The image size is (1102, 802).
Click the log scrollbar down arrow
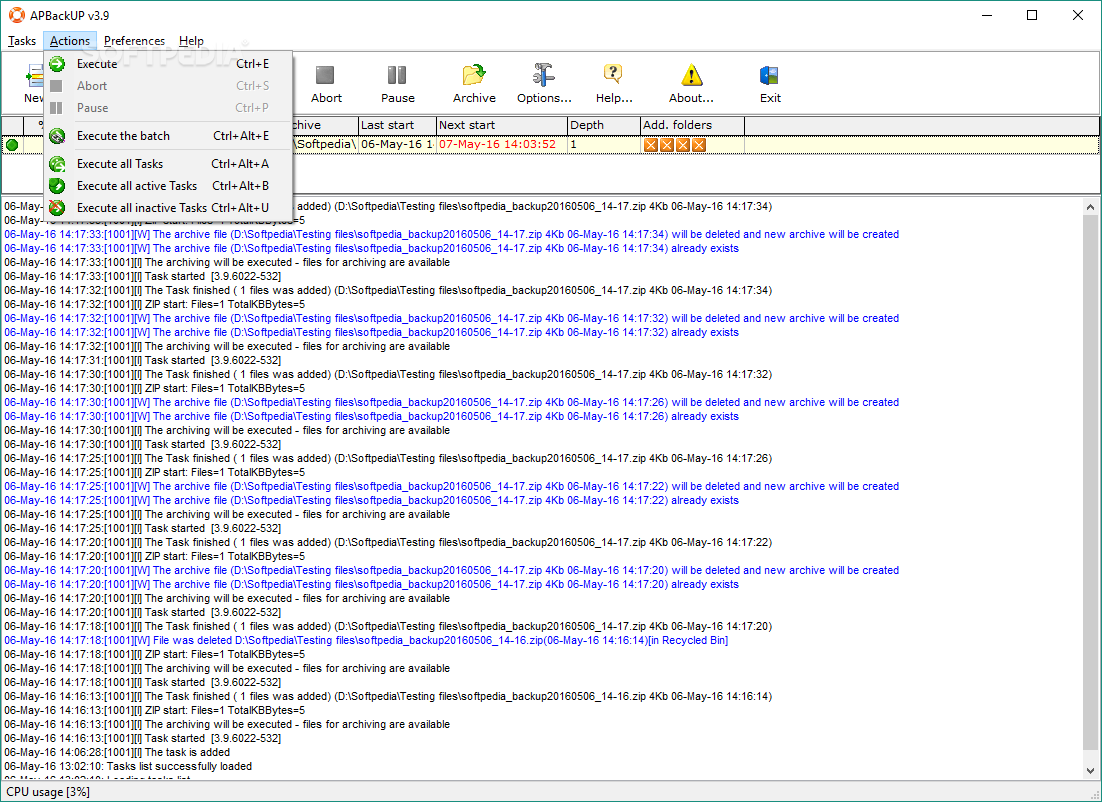click(x=1090, y=771)
